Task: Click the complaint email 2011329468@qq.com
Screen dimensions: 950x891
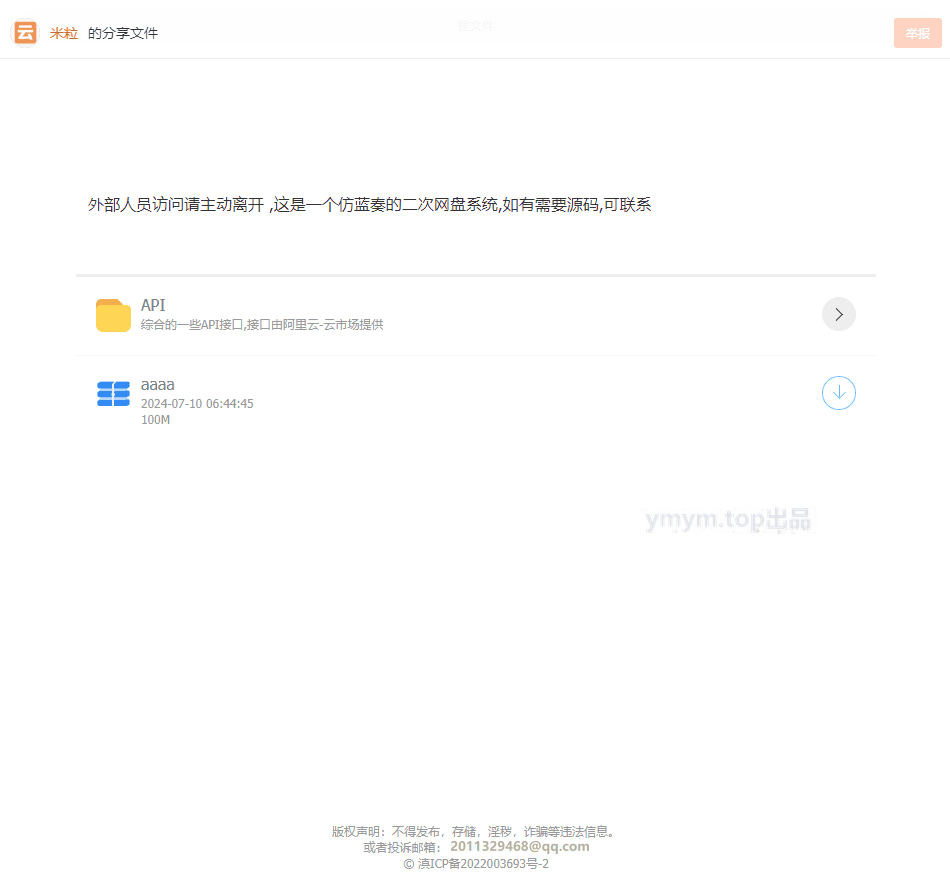Action: 520,846
